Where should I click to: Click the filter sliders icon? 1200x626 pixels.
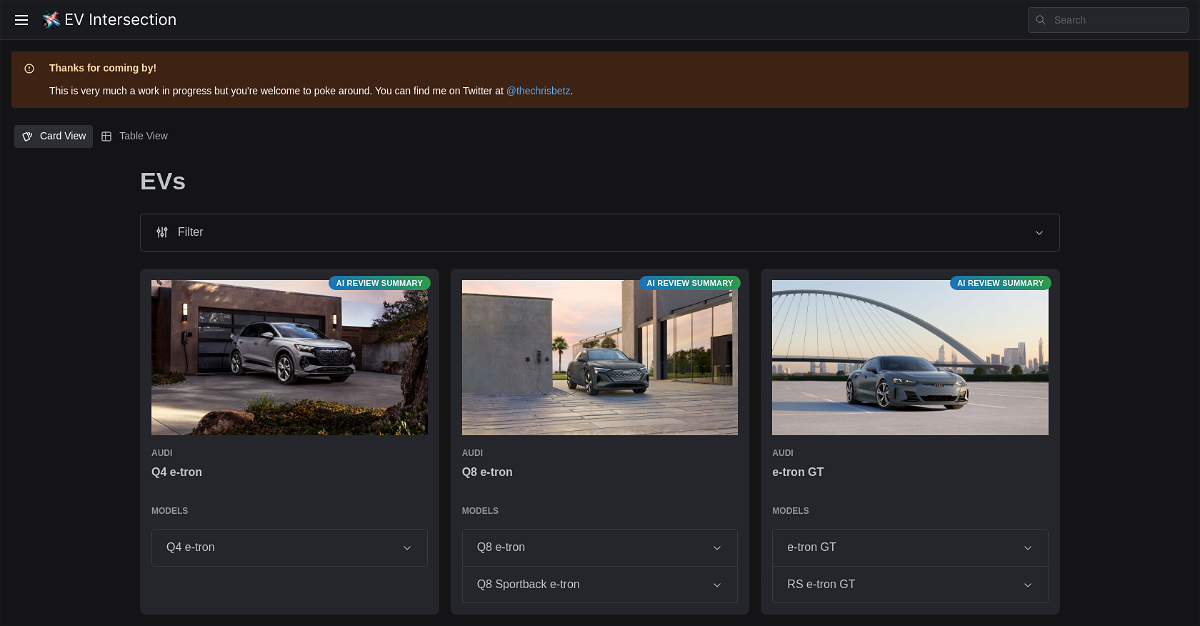tap(162, 232)
